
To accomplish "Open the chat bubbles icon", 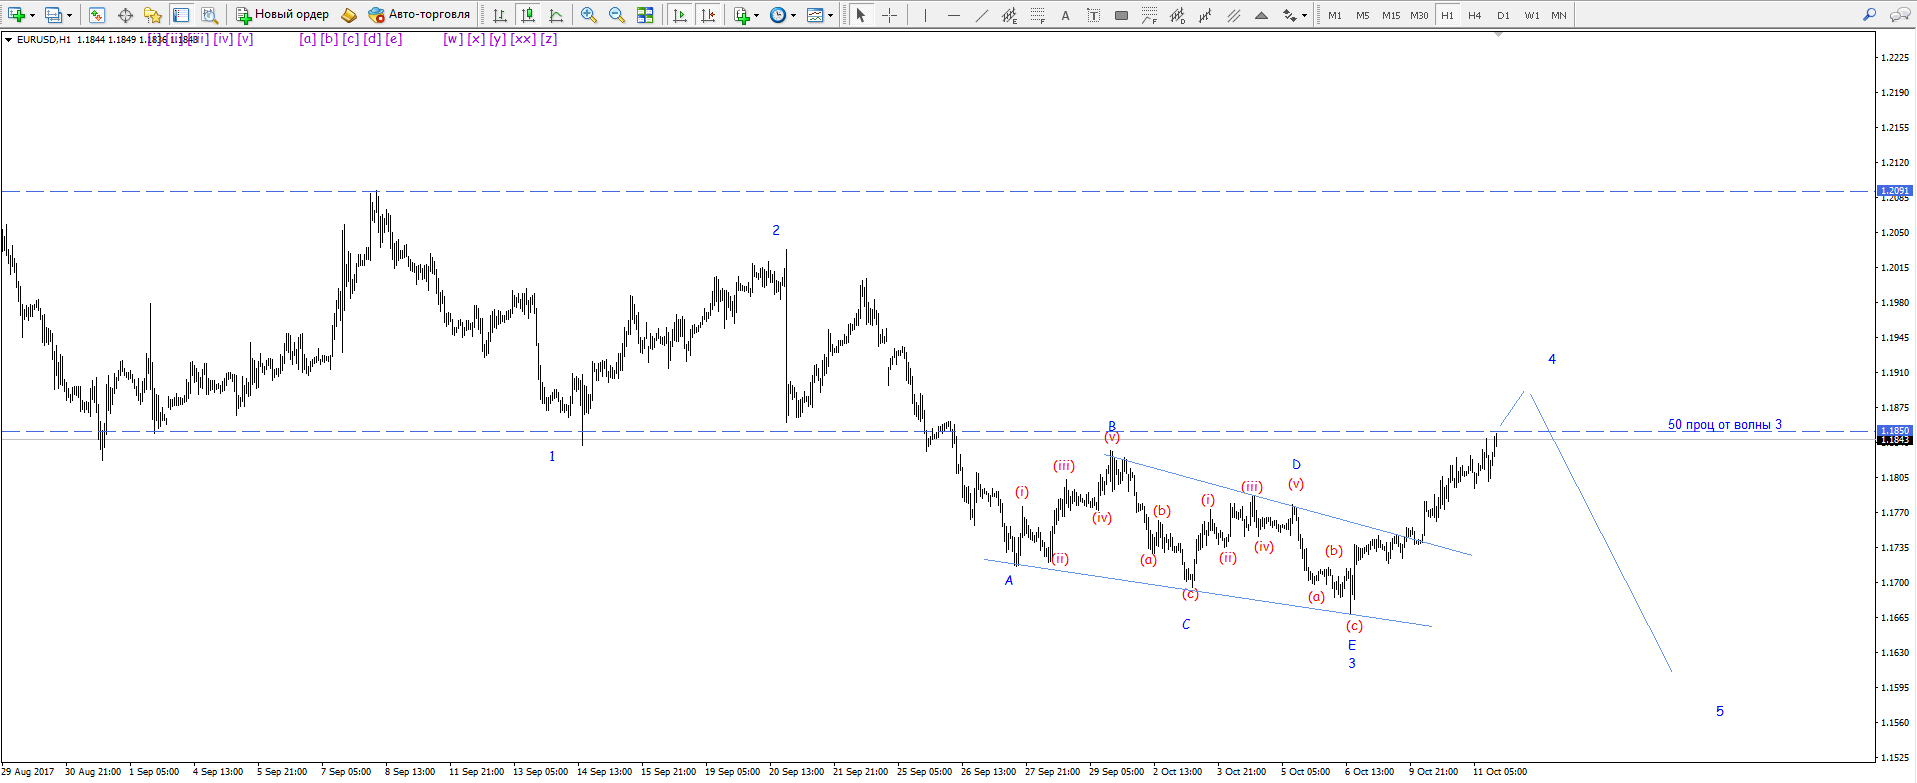I will (1899, 15).
